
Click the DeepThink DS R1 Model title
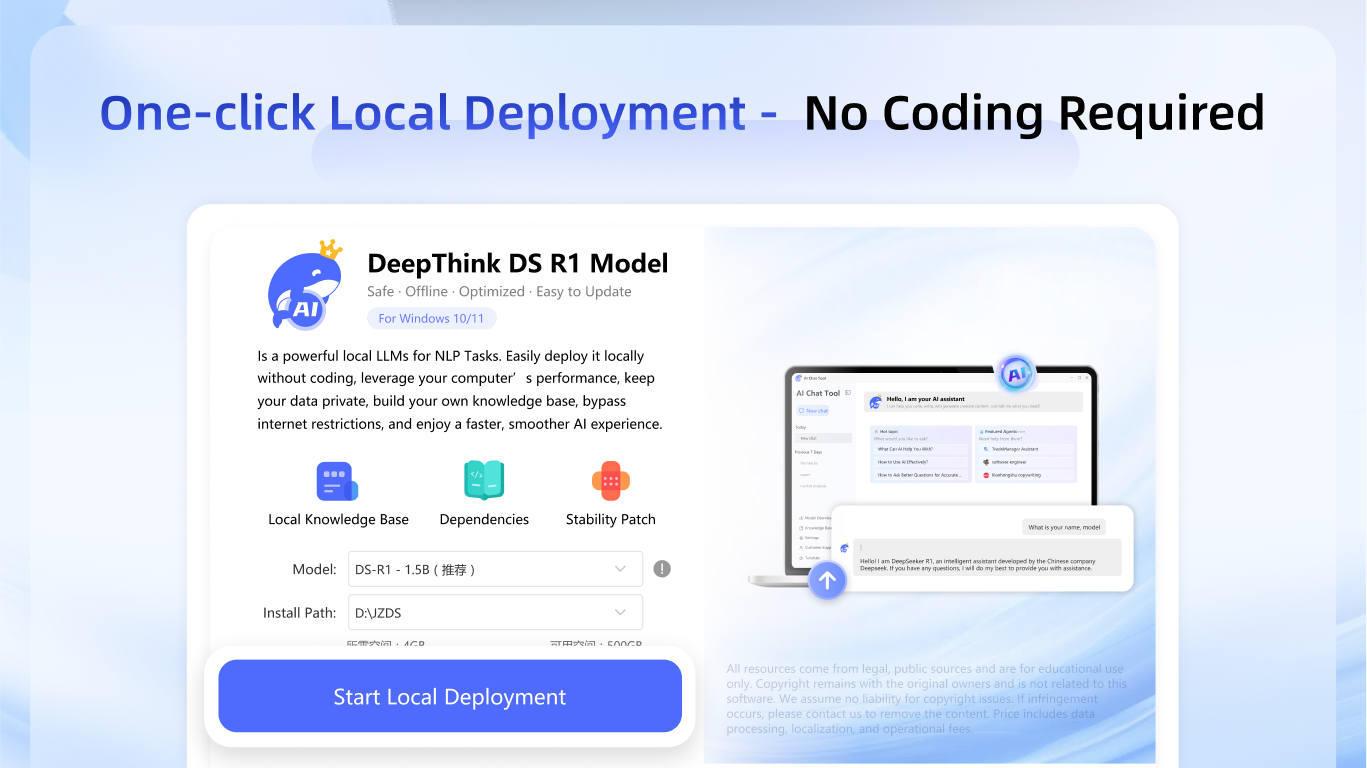[518, 263]
